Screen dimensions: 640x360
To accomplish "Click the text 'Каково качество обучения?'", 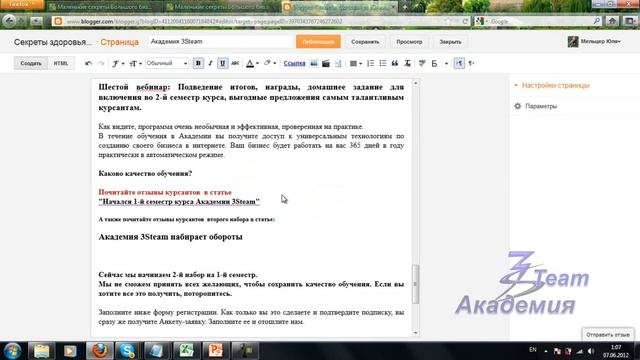I will [x=145, y=173].
